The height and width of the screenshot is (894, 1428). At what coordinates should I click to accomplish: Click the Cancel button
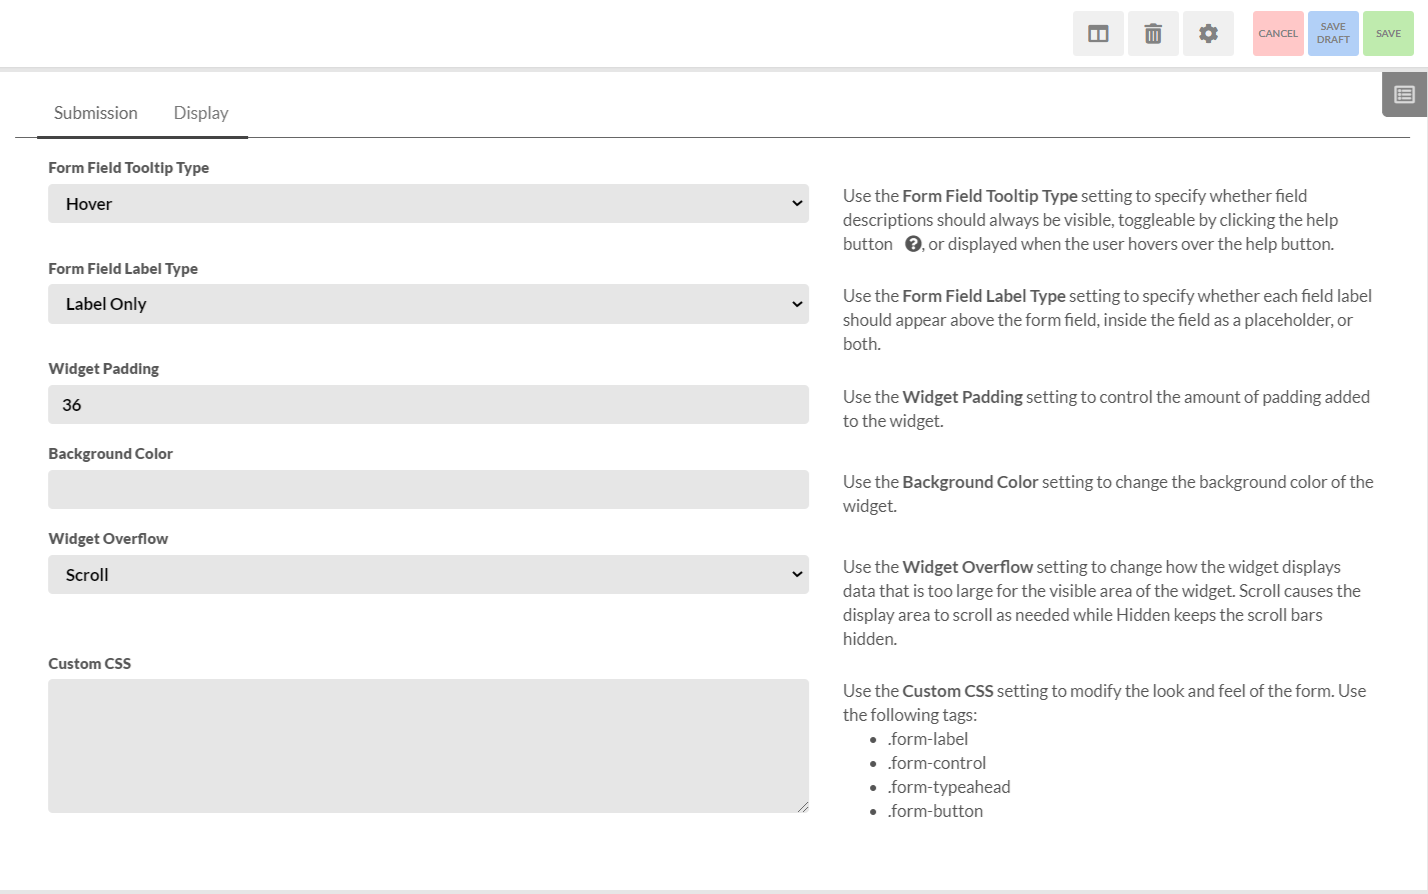(1277, 33)
